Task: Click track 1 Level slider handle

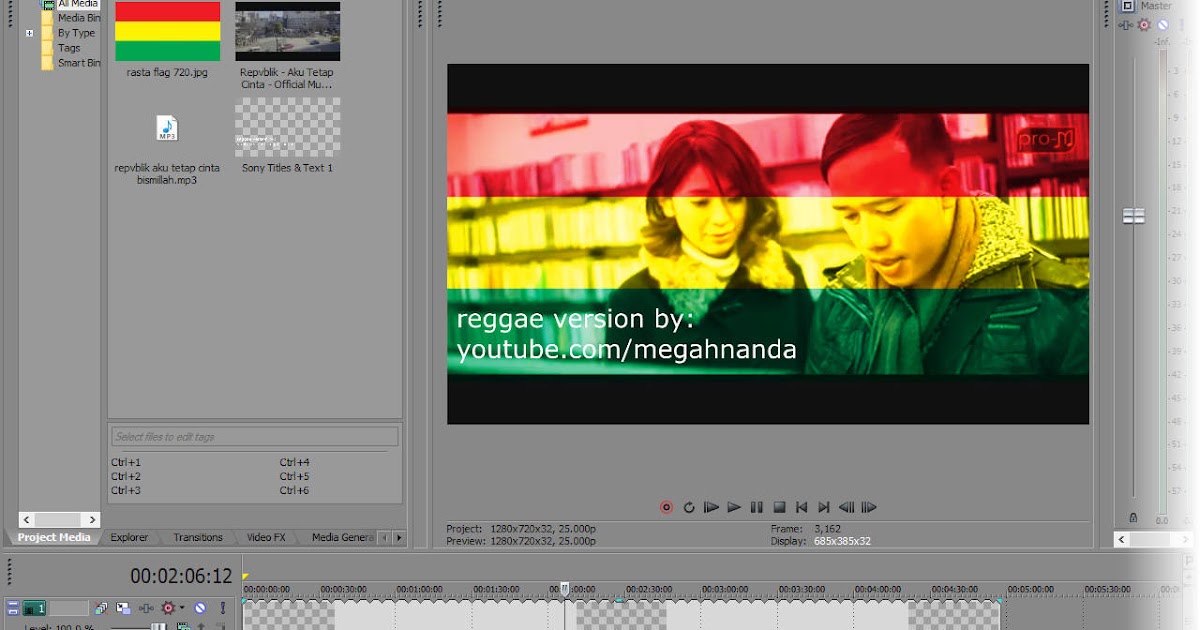Action: [158, 627]
